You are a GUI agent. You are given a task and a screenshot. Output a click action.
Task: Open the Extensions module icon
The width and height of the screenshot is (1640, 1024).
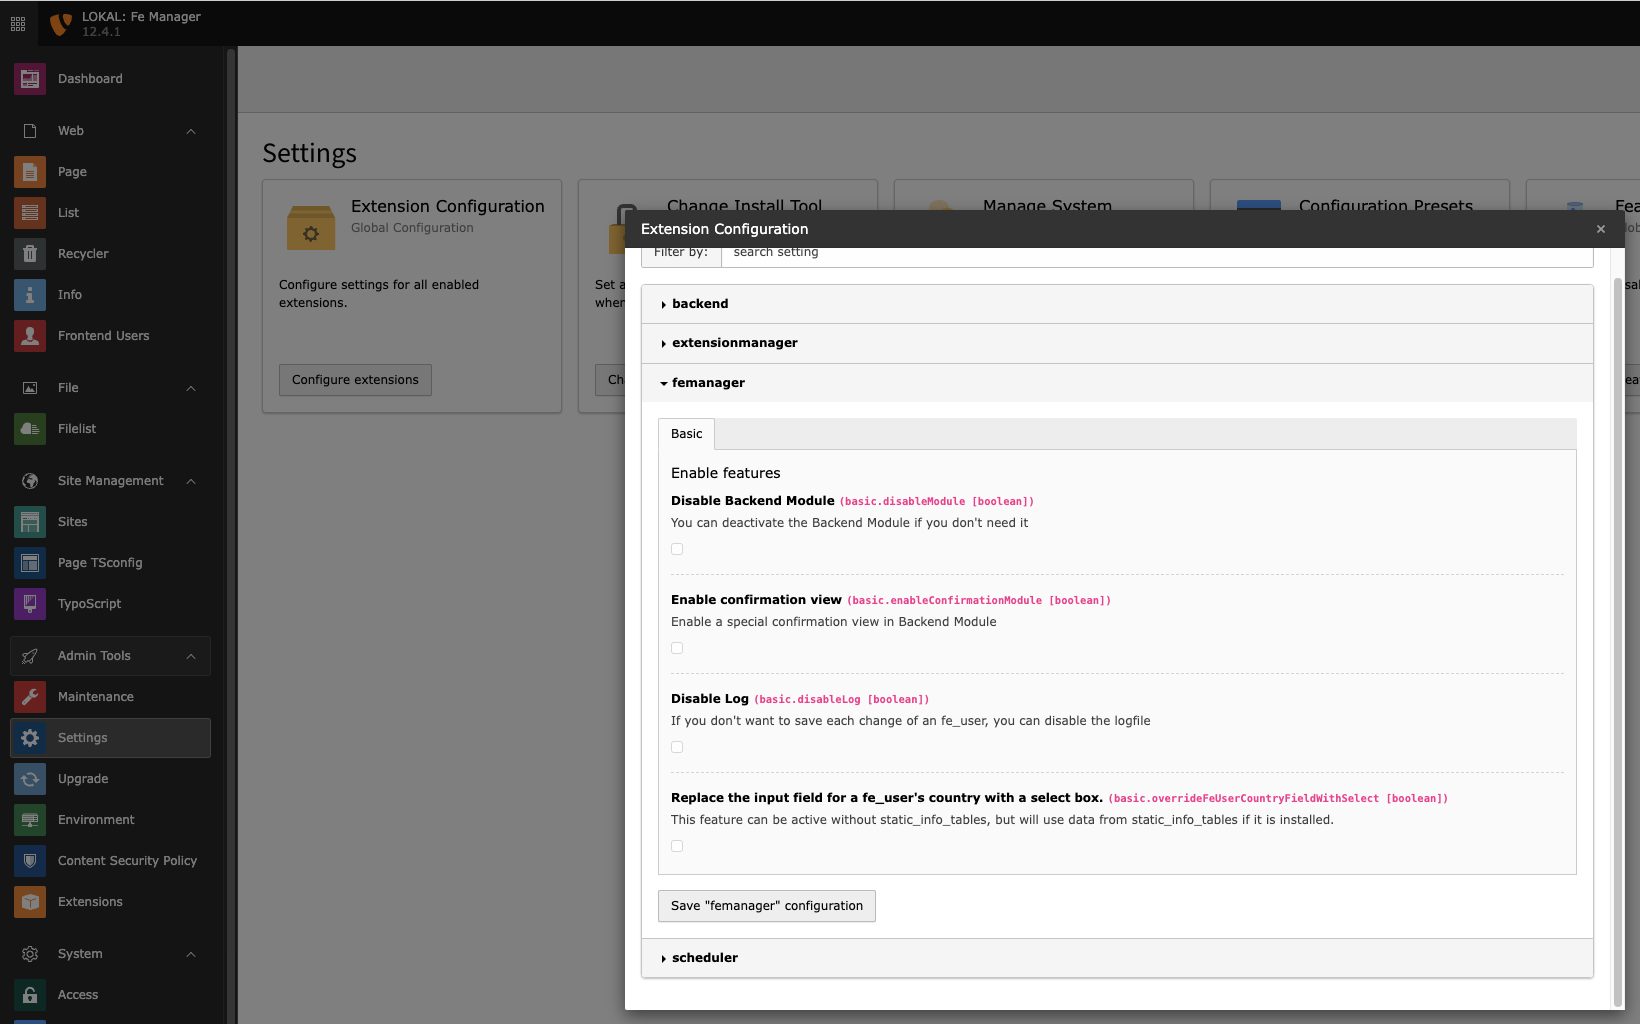point(30,902)
